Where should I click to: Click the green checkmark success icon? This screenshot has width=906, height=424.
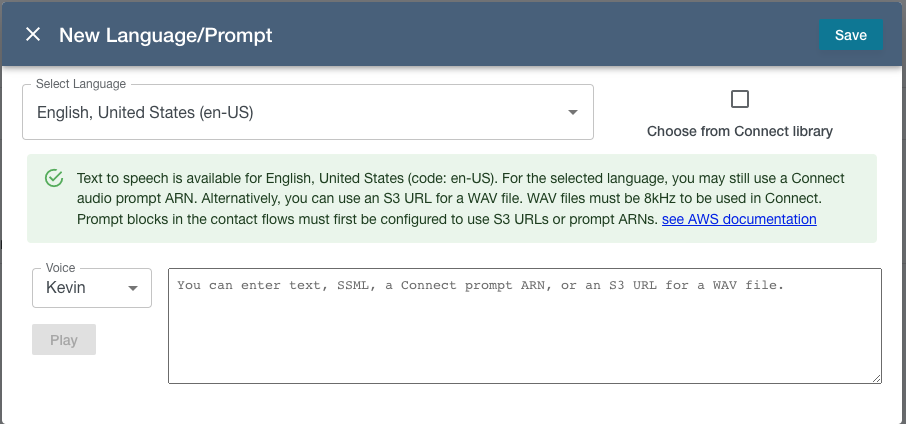(x=54, y=178)
